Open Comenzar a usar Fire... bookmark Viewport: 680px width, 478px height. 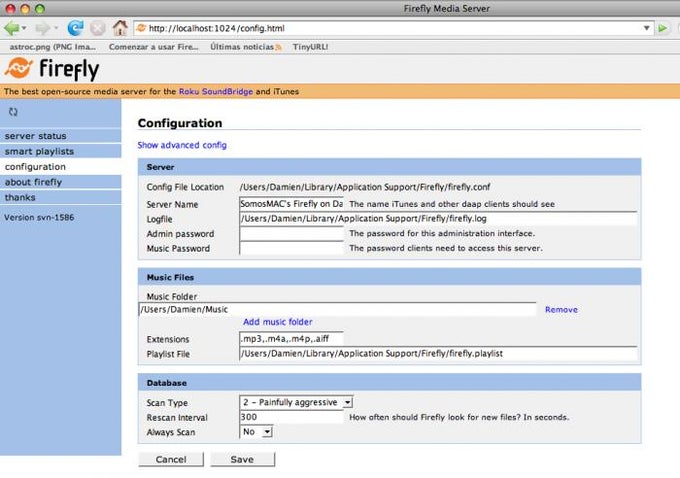click(154, 47)
